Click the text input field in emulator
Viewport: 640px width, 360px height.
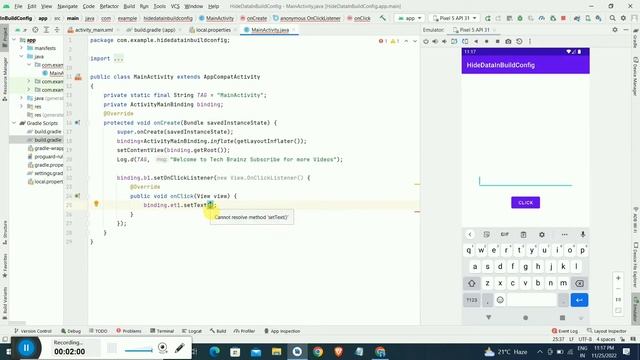(x=526, y=180)
